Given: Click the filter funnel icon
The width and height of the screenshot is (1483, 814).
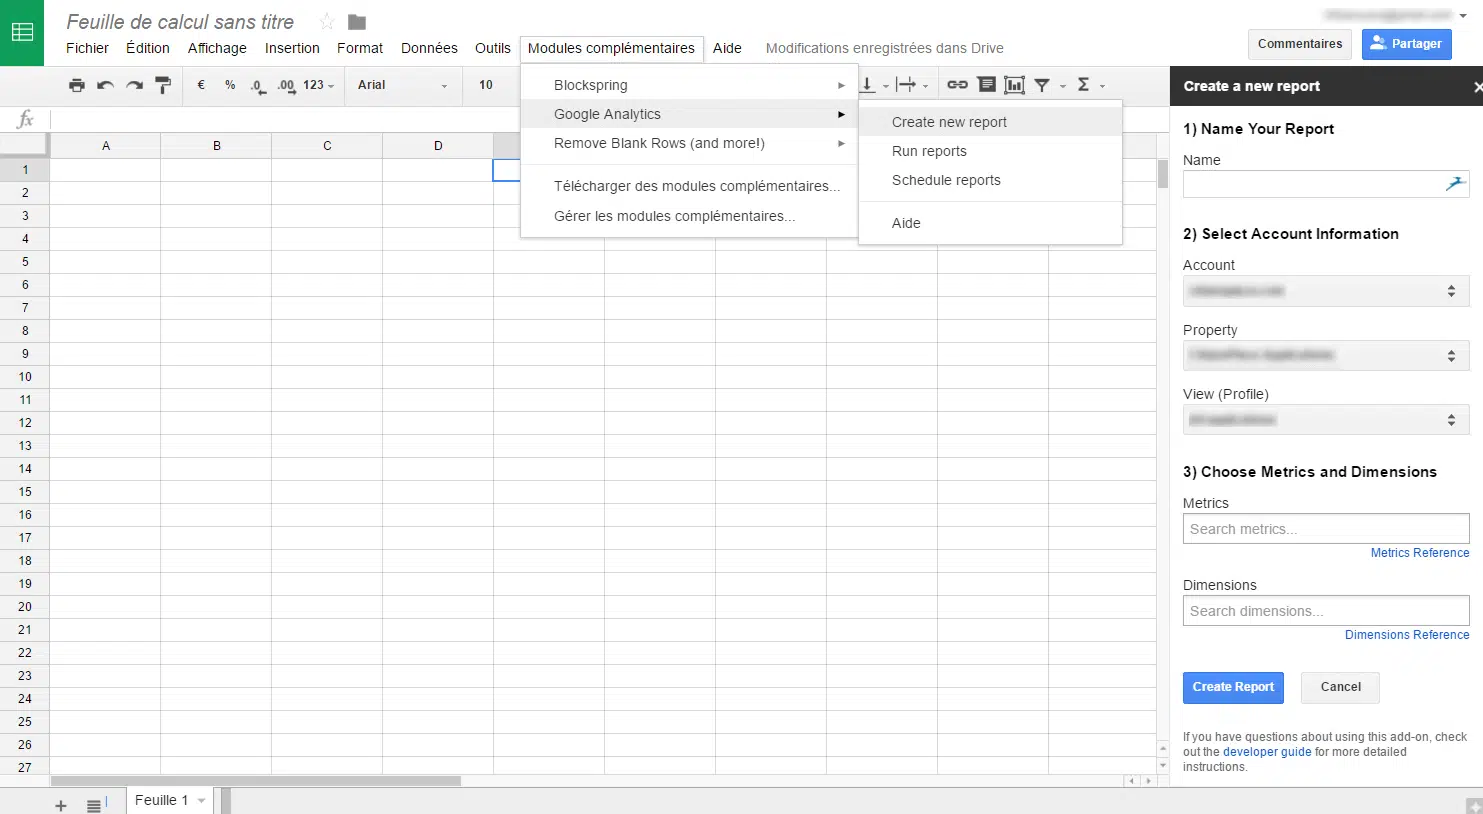Looking at the screenshot, I should [1042, 85].
